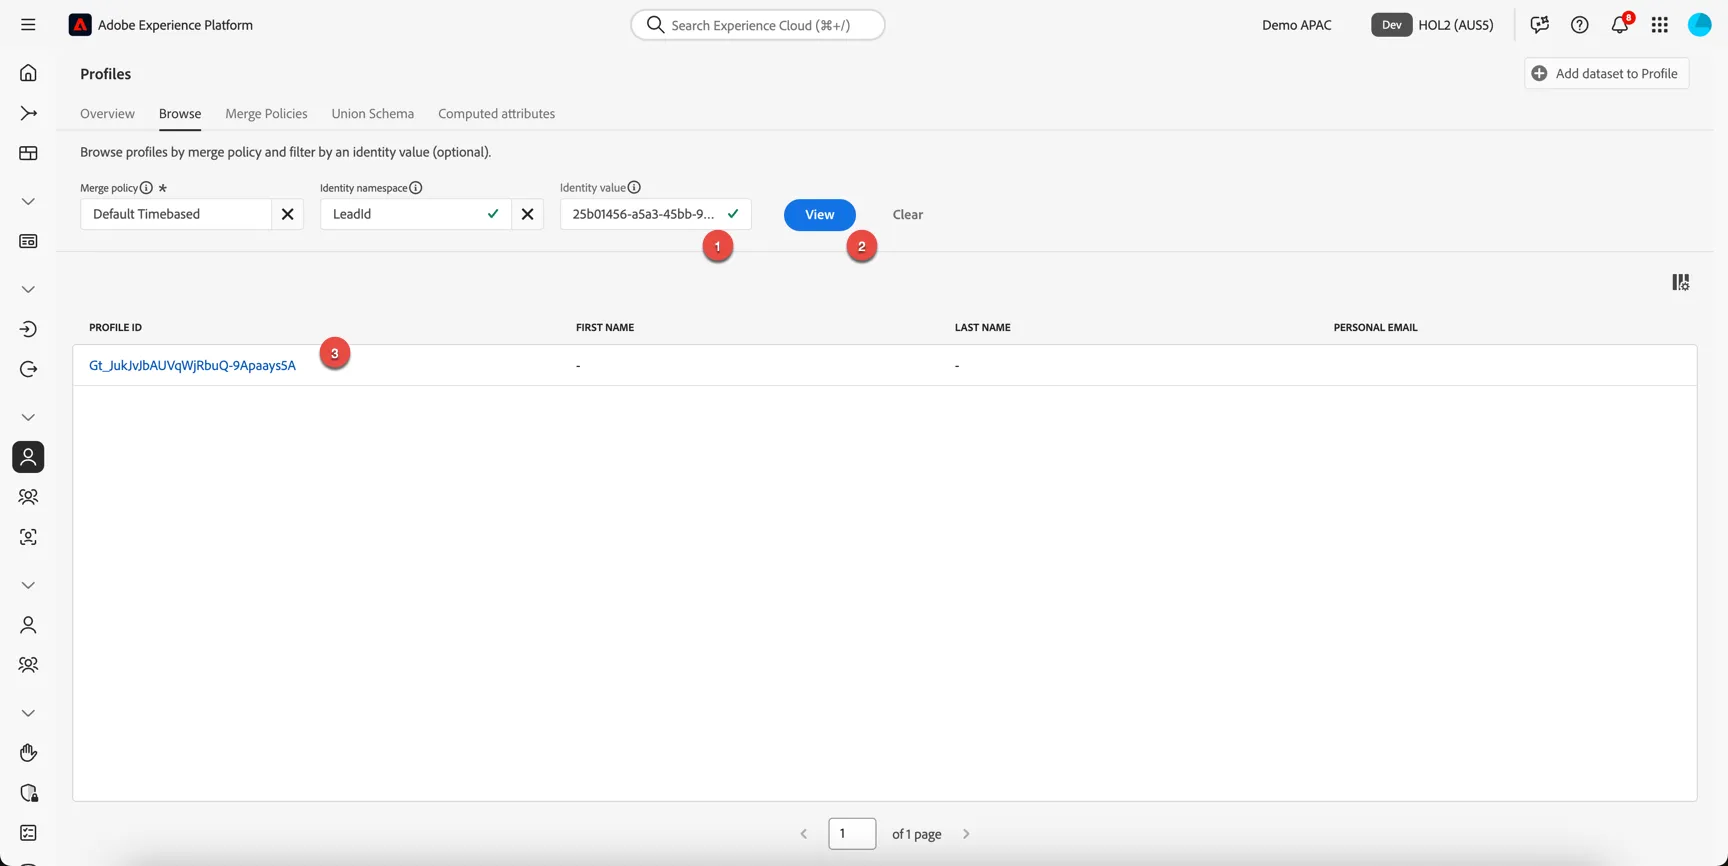
Task: Click the page number input box
Action: (852, 834)
